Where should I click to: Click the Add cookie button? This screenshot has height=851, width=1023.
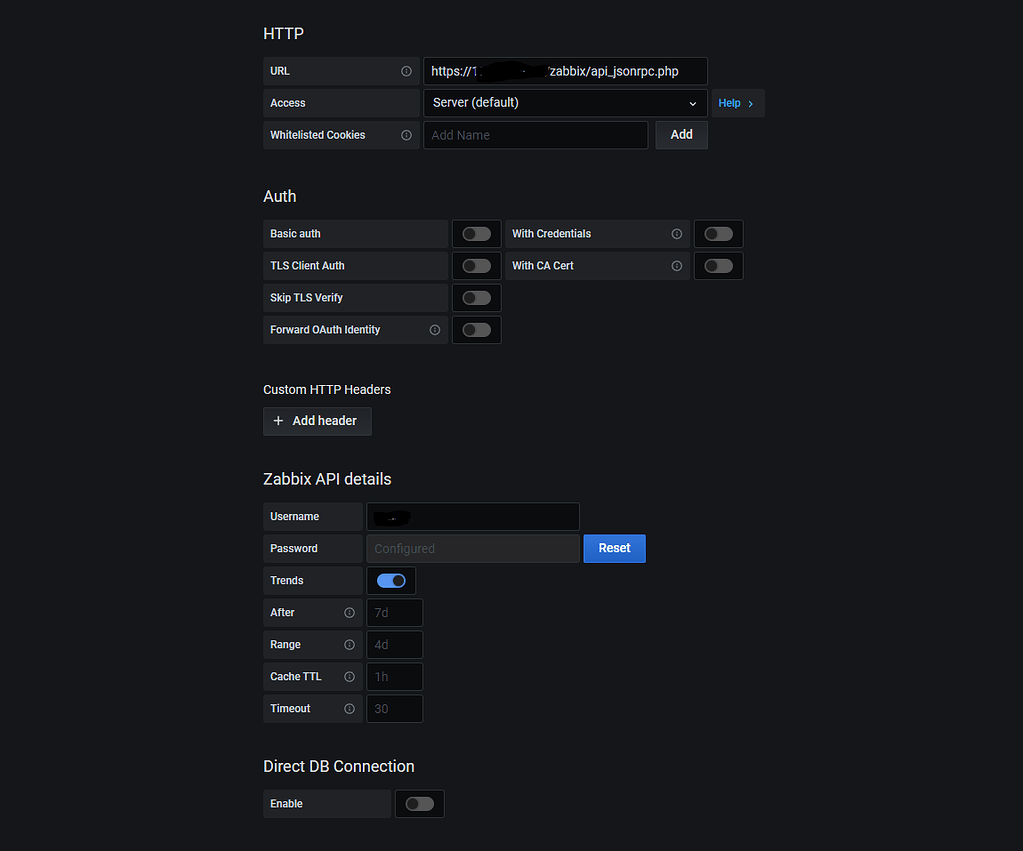click(681, 135)
